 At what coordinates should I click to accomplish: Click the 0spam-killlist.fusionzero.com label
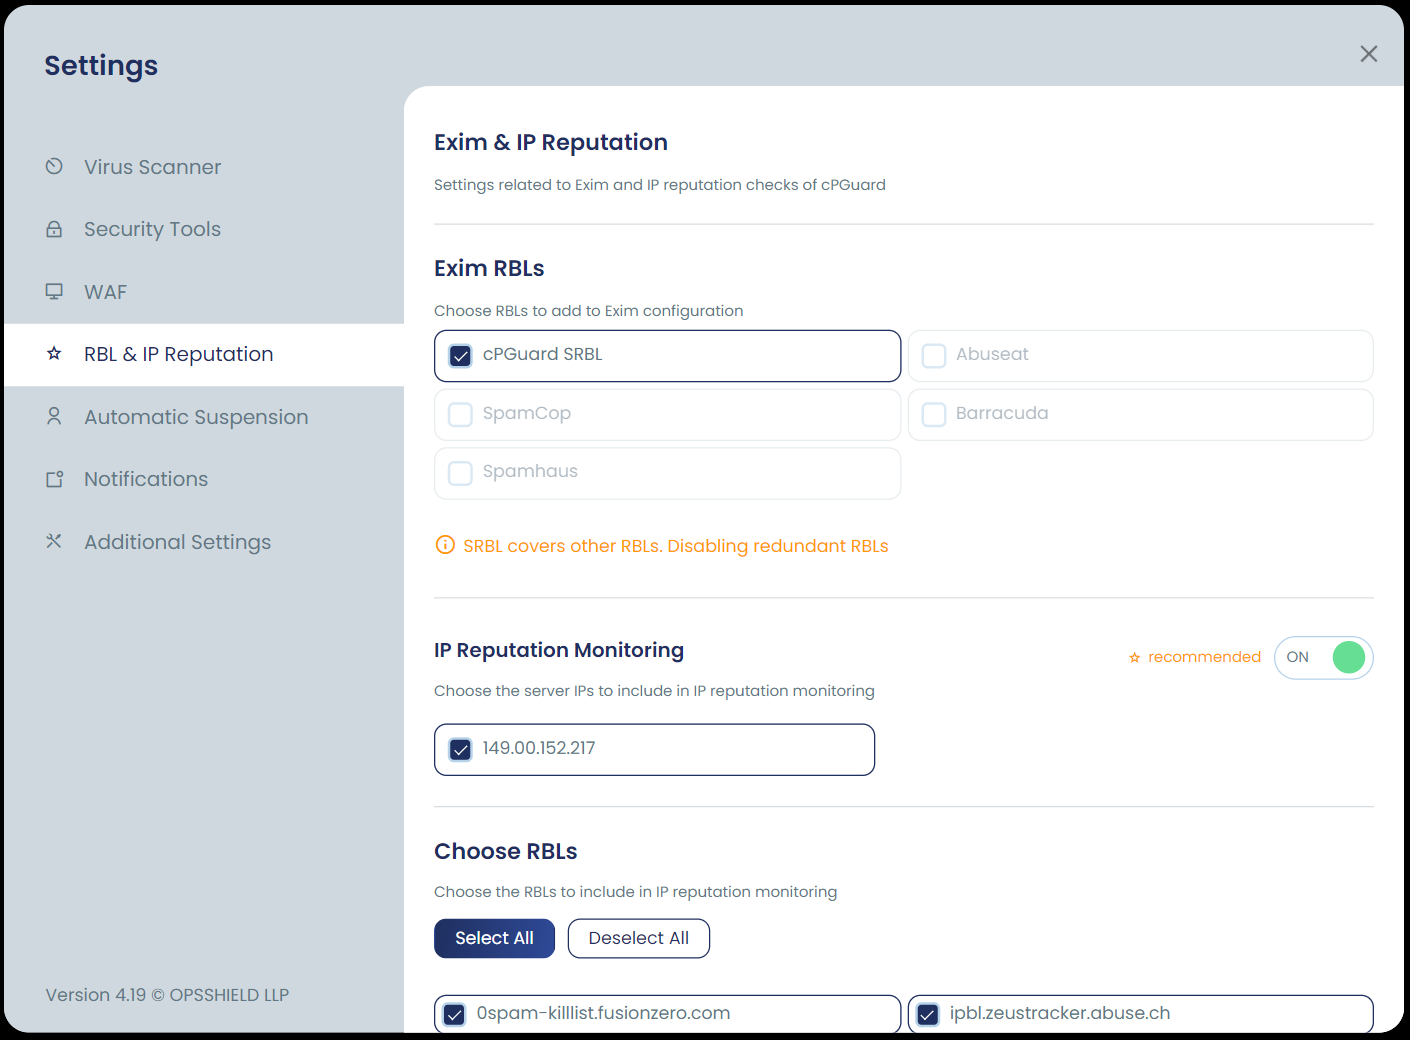point(603,1013)
